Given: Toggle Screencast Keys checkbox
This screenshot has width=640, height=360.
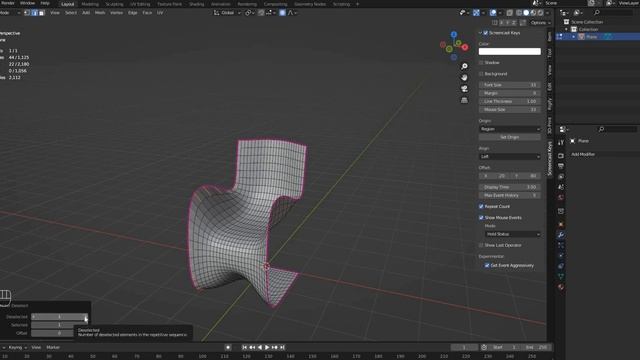Looking at the screenshot, I should point(486,33).
